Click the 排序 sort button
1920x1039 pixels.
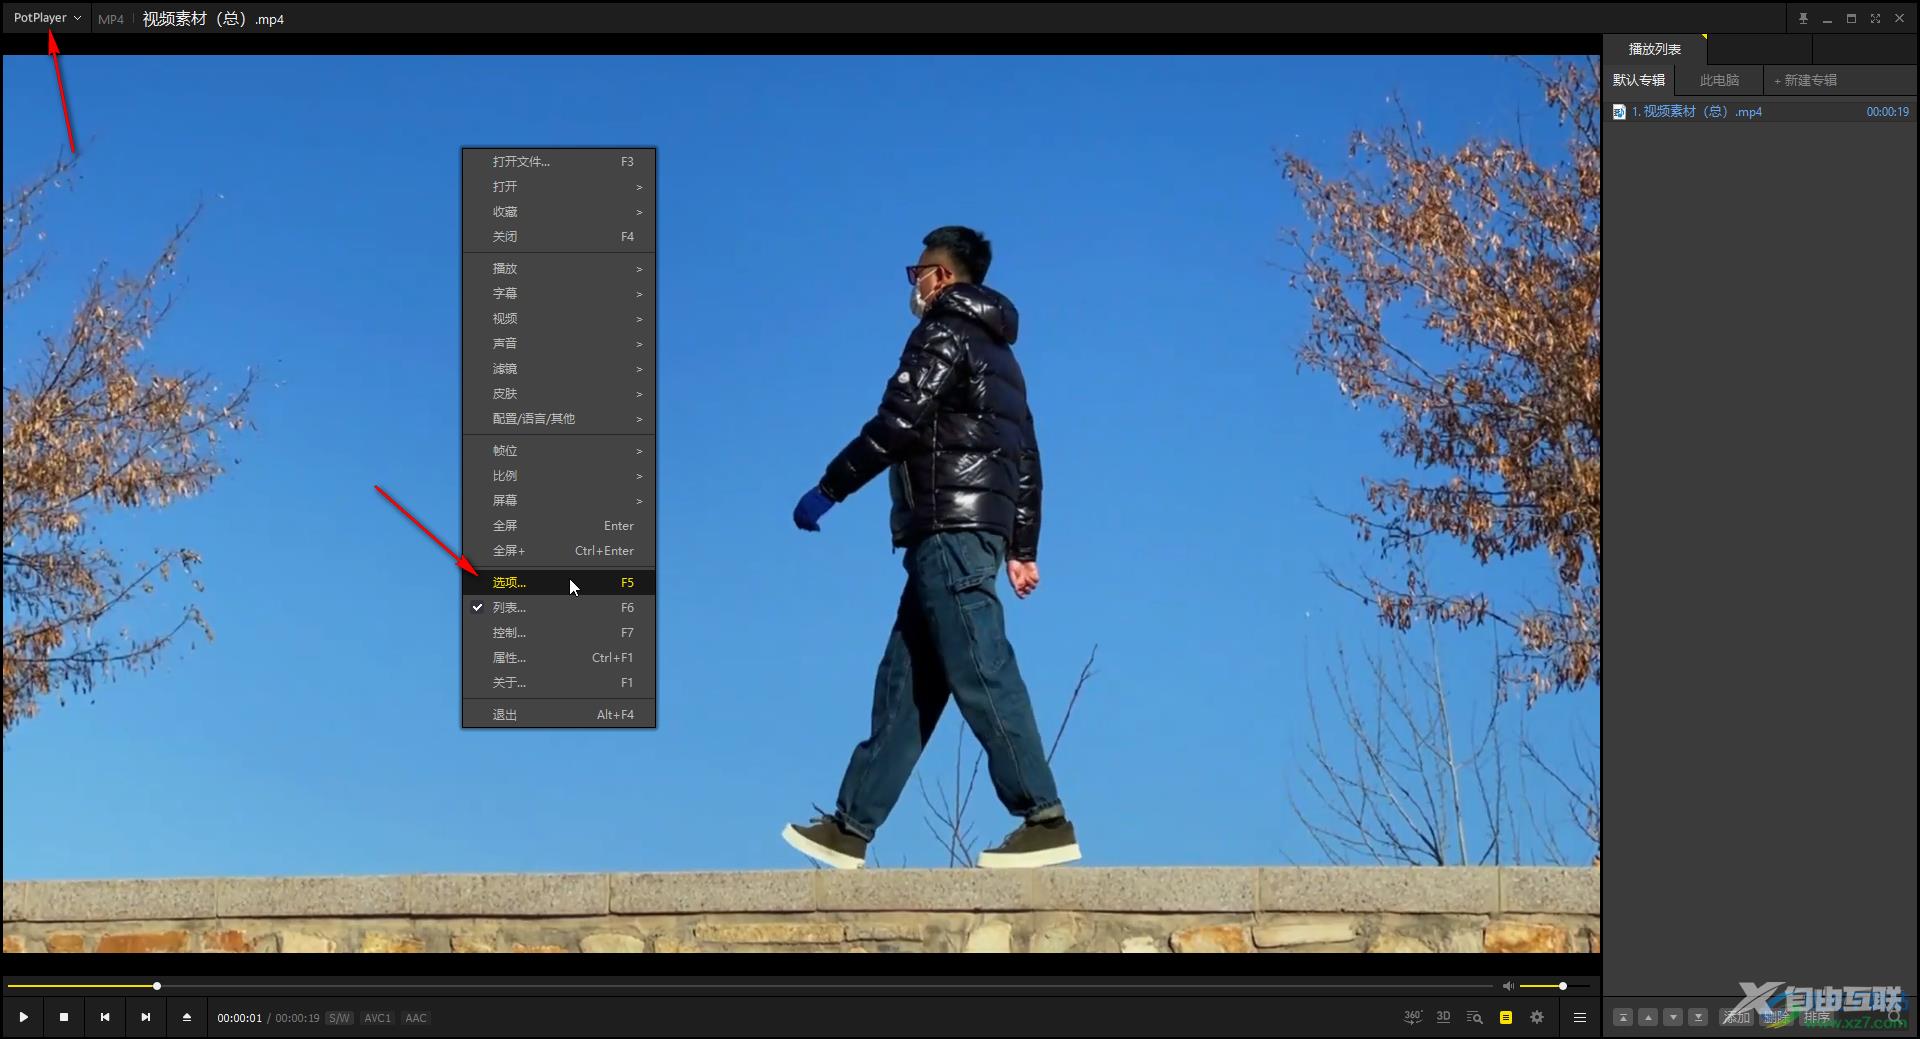[x=1817, y=1017]
